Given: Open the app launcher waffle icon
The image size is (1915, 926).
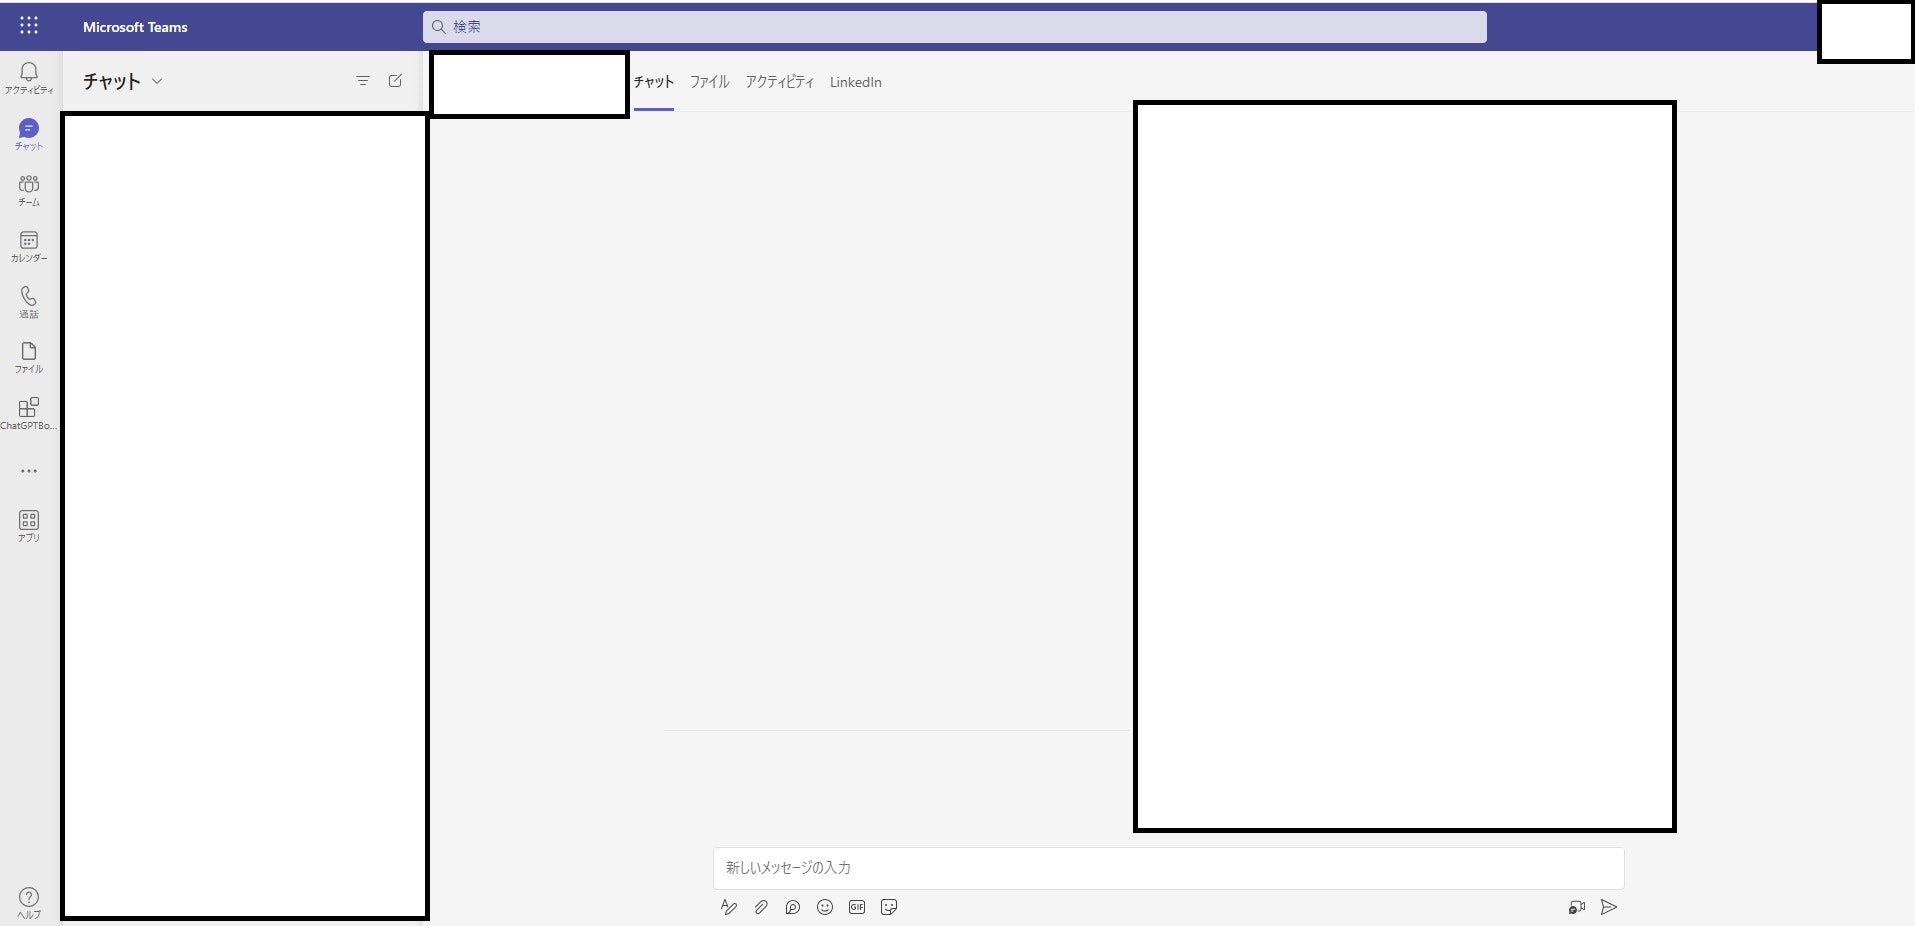Looking at the screenshot, I should pos(29,26).
